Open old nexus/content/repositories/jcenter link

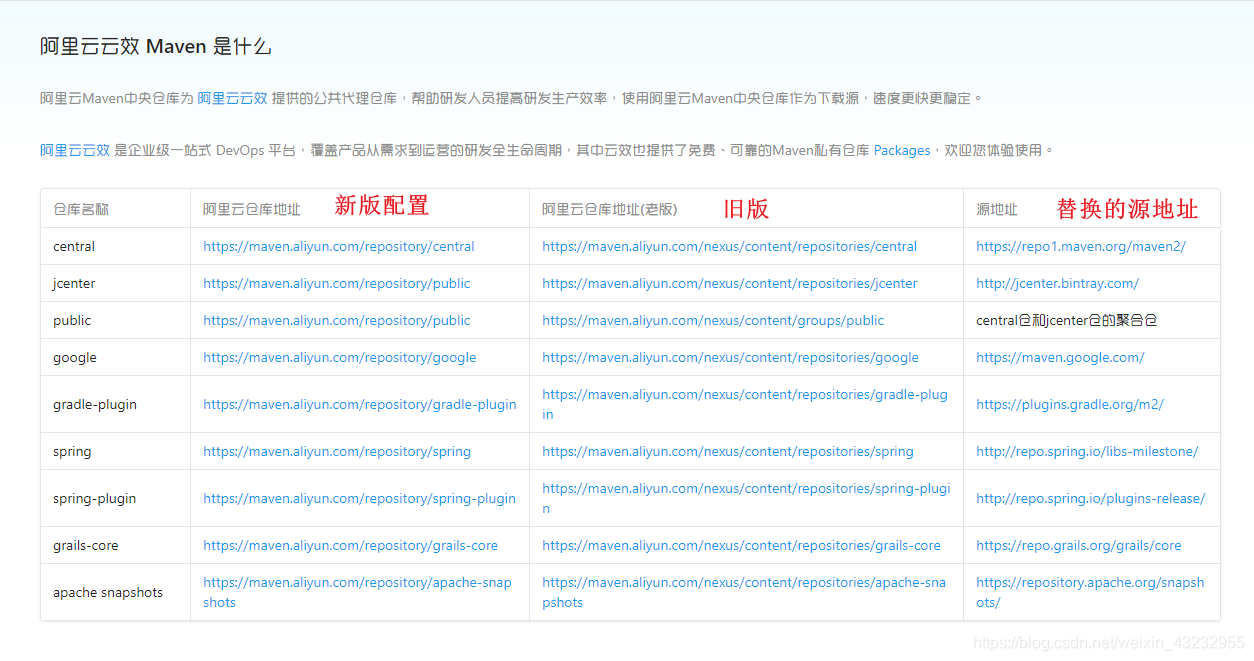(730, 283)
